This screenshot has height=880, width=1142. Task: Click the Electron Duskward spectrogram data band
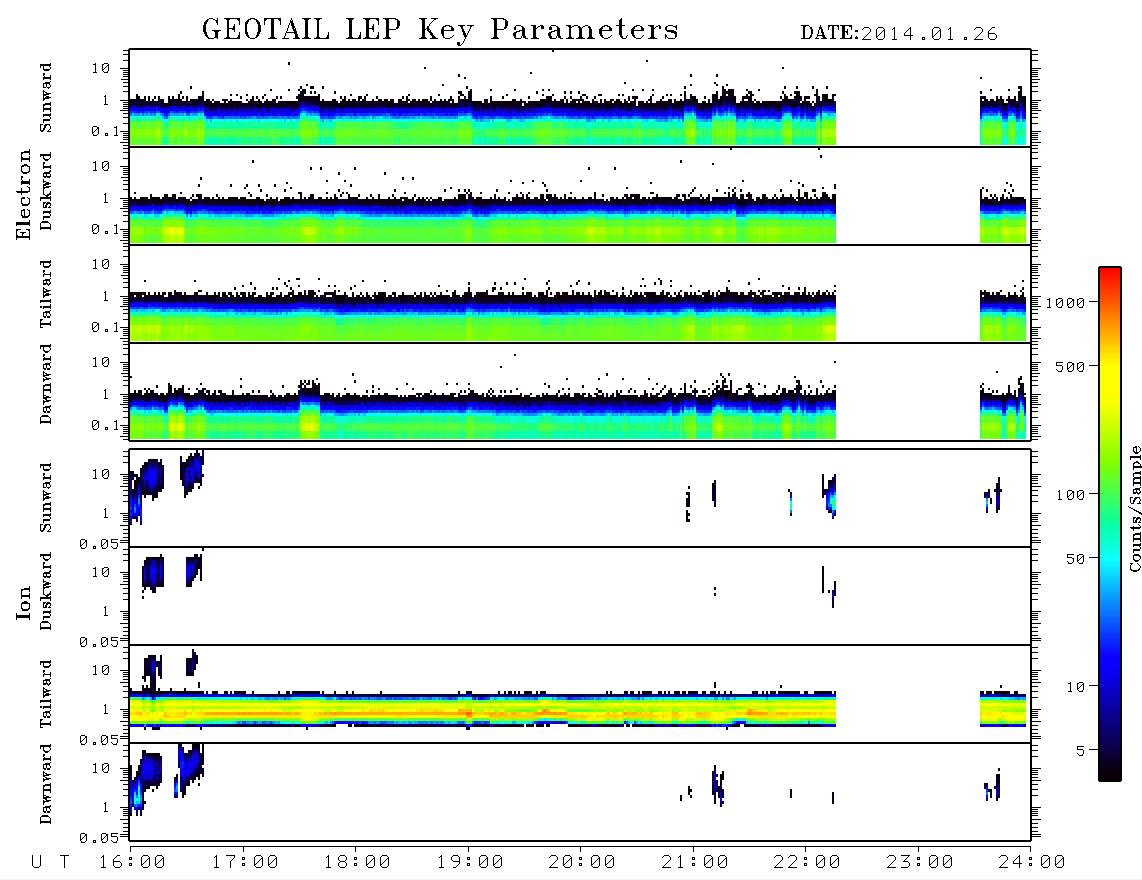482,219
